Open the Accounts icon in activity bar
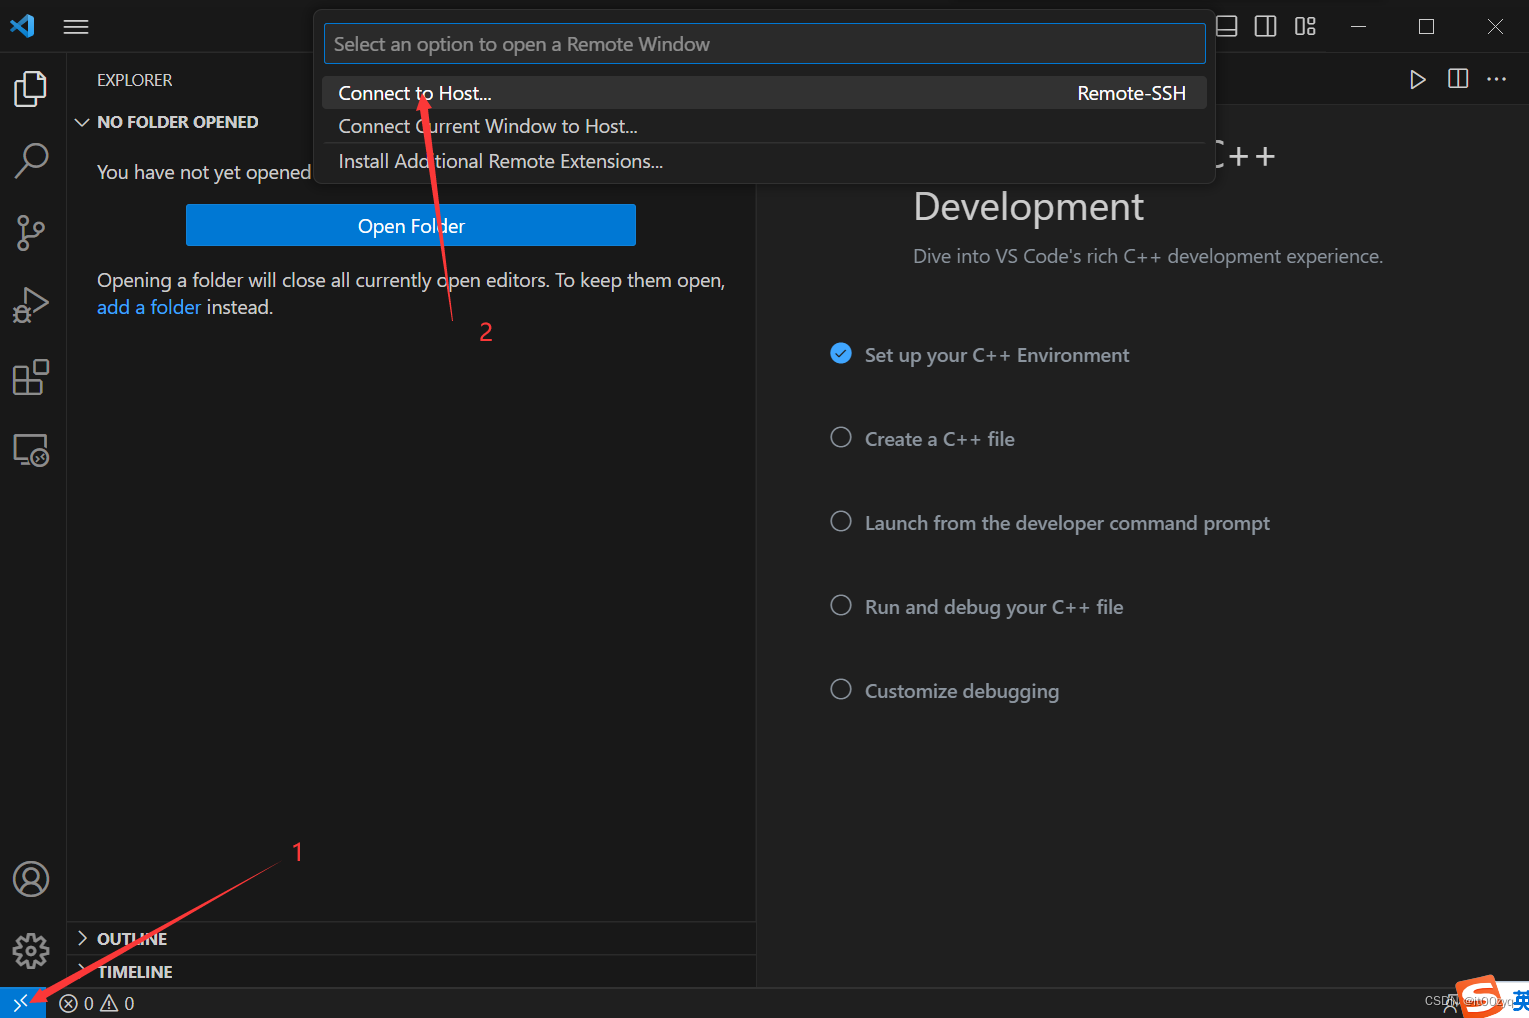 coord(31,879)
